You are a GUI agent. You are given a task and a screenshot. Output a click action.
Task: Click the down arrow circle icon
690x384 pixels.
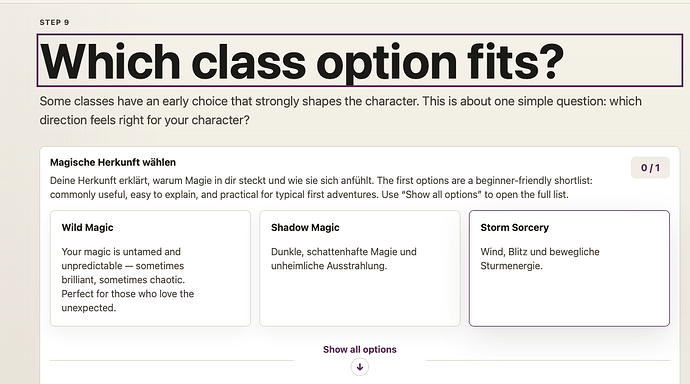[x=360, y=367]
